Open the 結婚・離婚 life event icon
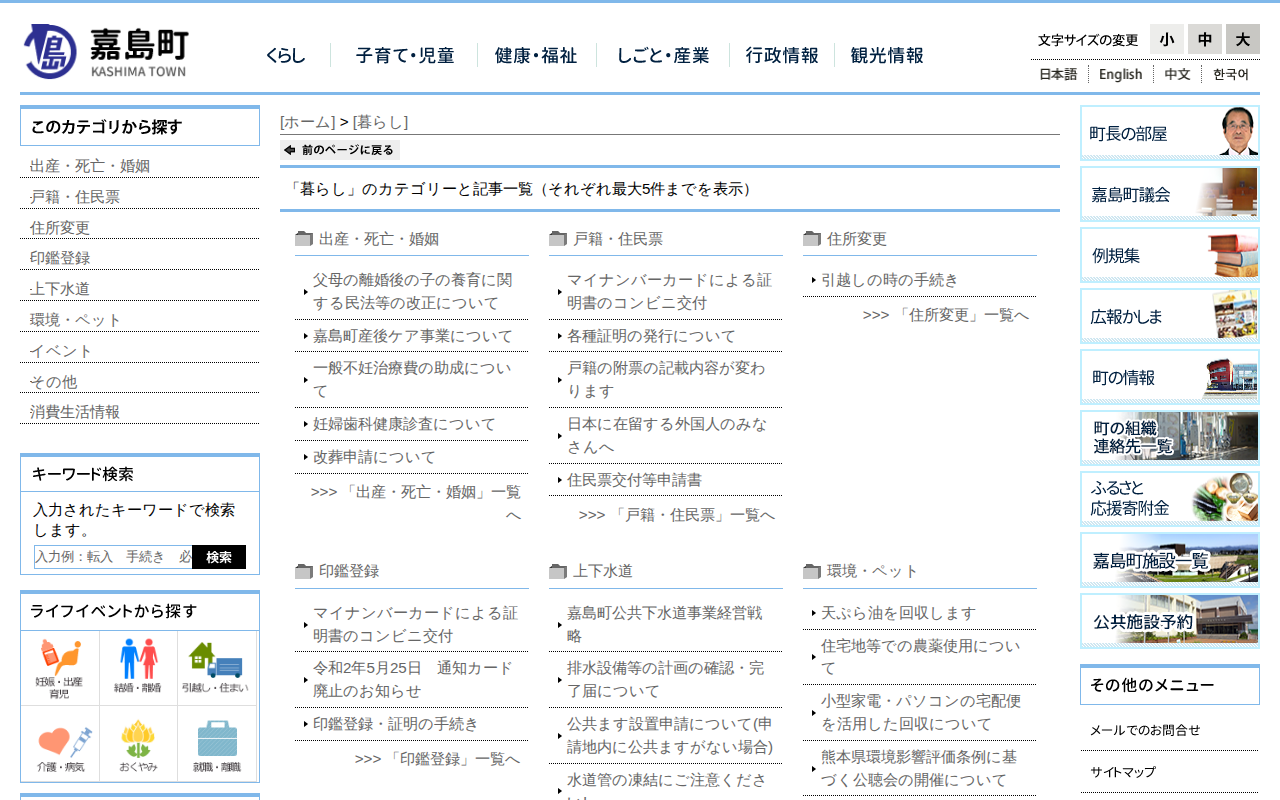This screenshot has width=1280, height=800. 139,668
